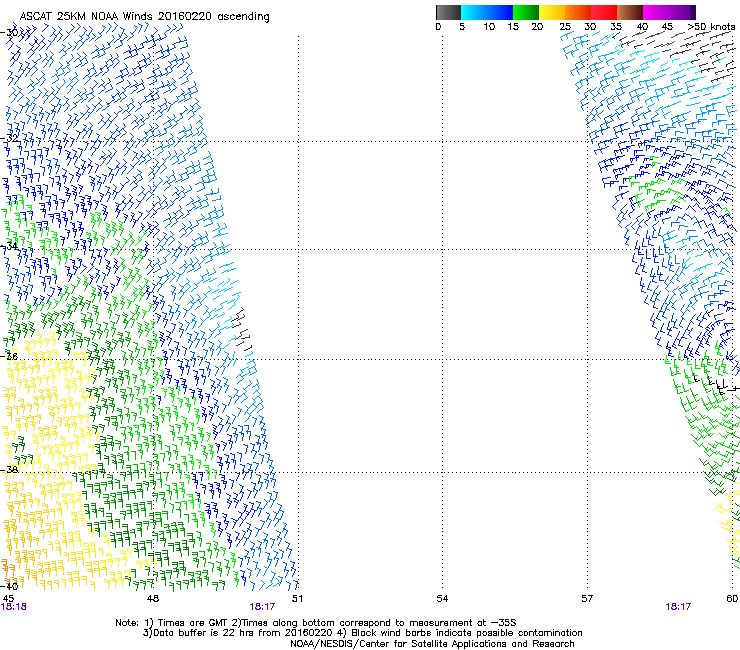This screenshot has height=650, width=740.
Task: Click the '18:17' time label beside longitude 60
Action: [x=678, y=607]
